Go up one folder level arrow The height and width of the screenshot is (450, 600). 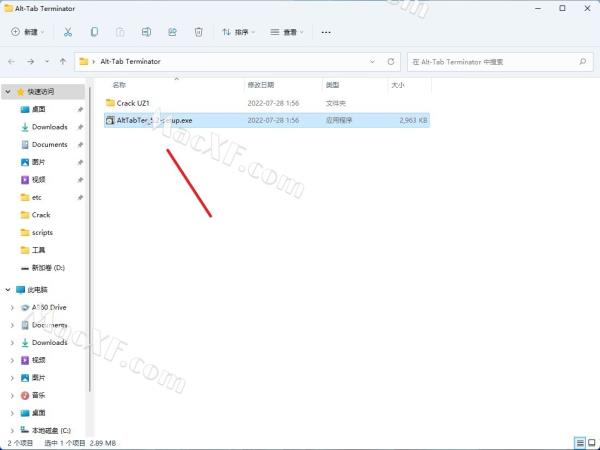(x=63, y=62)
